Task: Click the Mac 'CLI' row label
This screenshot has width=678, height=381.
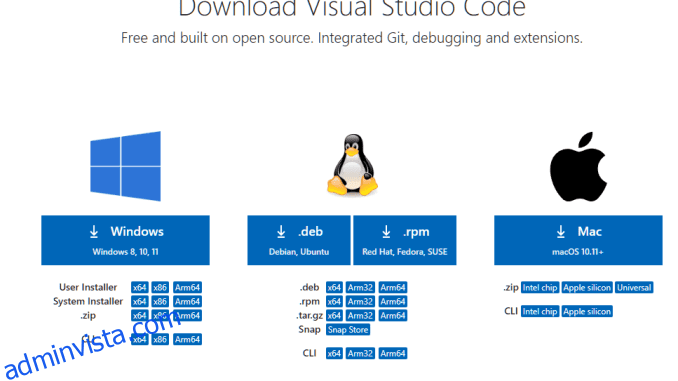Action: pos(511,311)
